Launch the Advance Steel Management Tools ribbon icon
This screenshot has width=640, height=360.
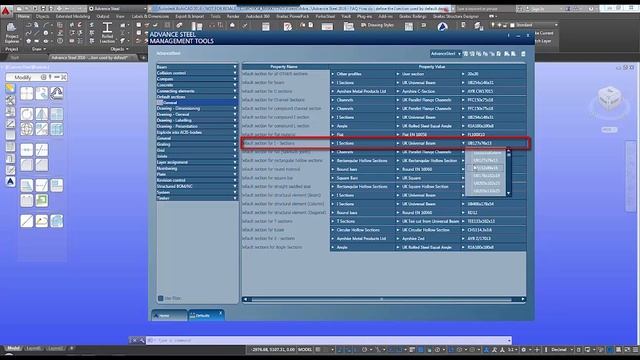(x=442, y=27)
